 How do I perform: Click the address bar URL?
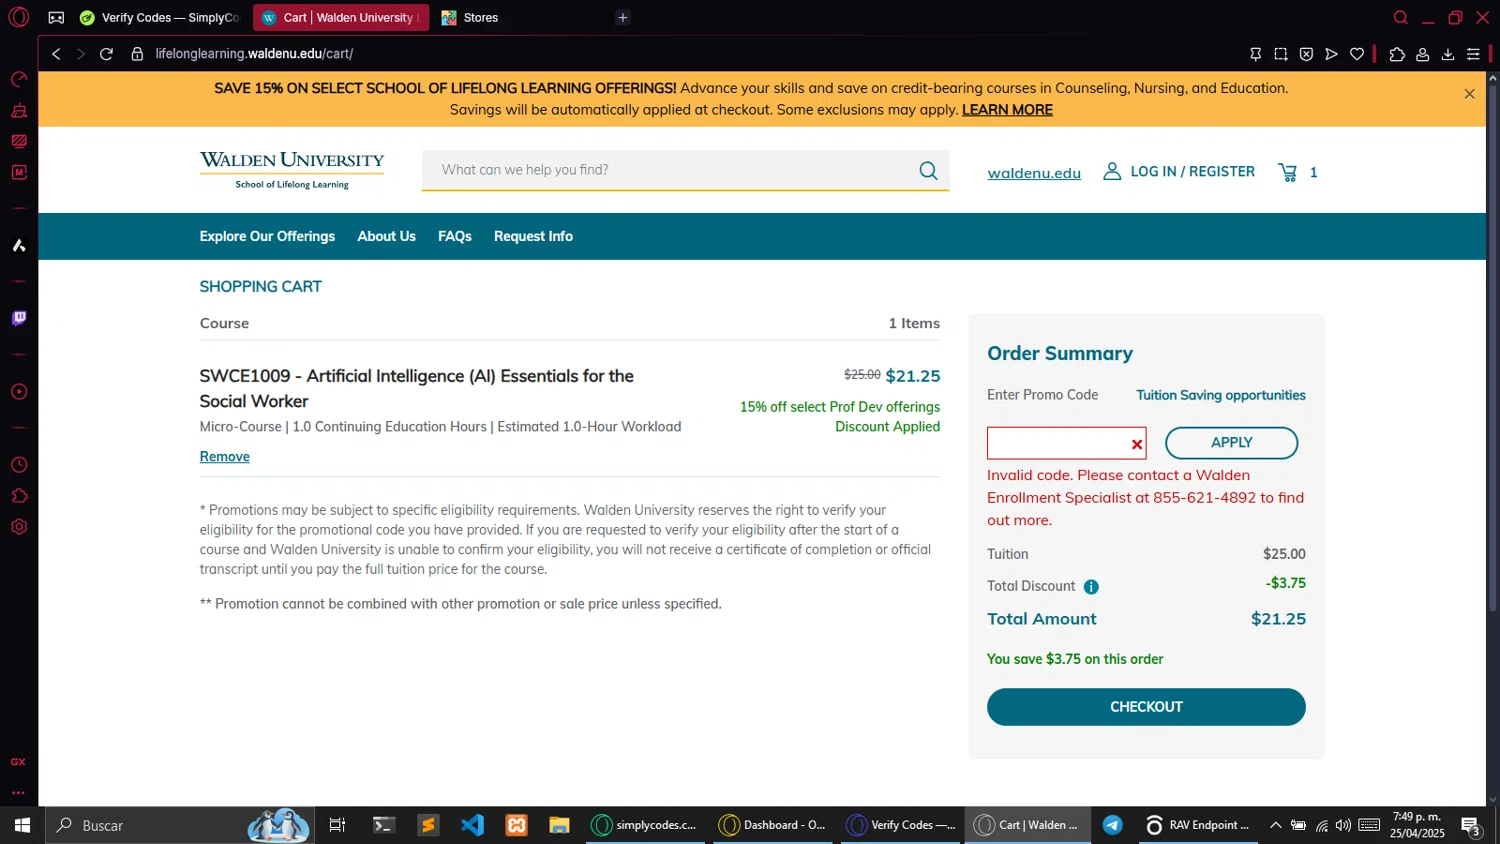tap(254, 54)
